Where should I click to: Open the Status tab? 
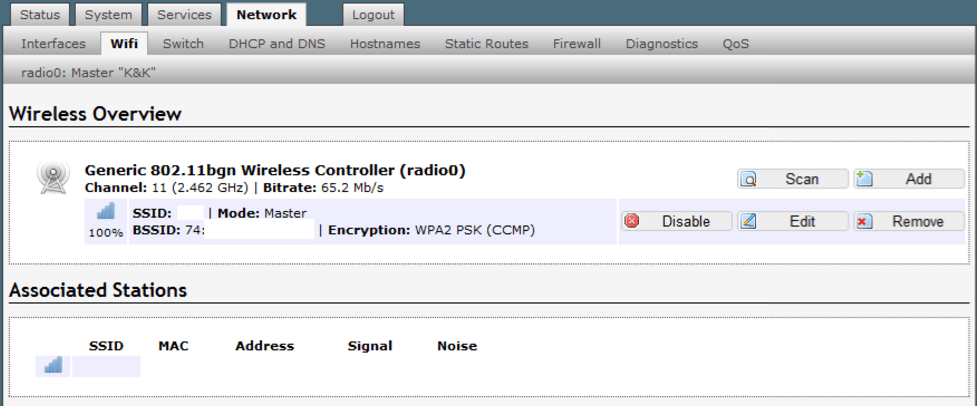[x=40, y=15]
